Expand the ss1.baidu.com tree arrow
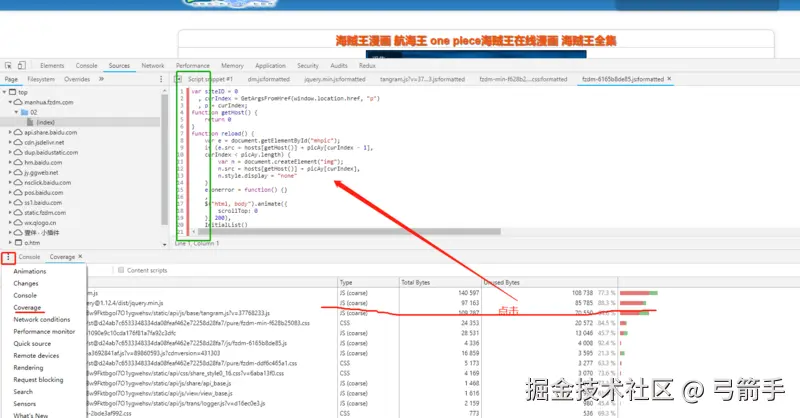 10,203
